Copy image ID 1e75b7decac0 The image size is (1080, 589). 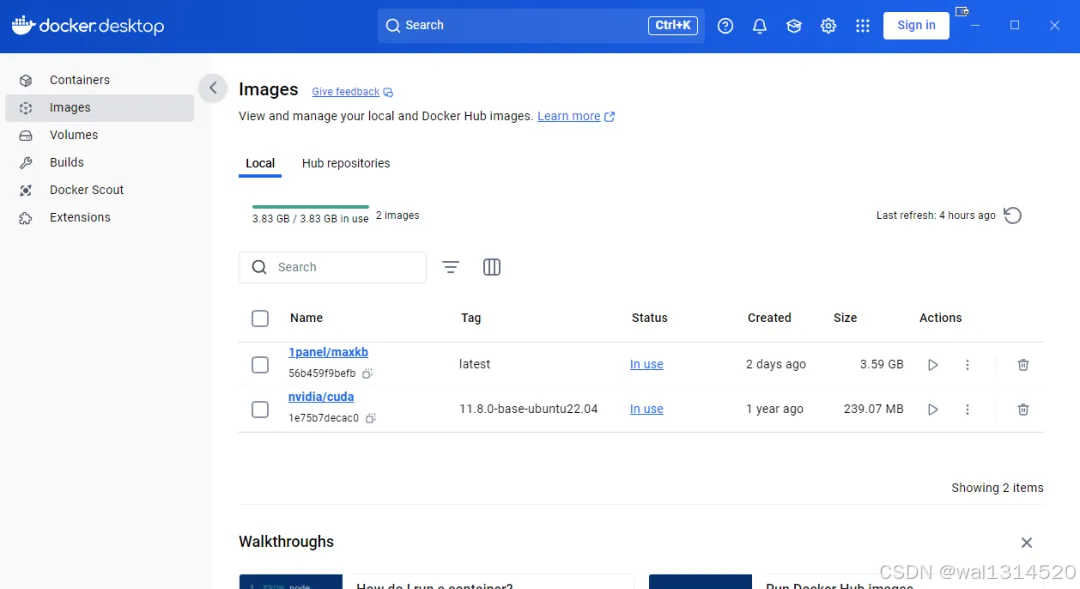(371, 418)
